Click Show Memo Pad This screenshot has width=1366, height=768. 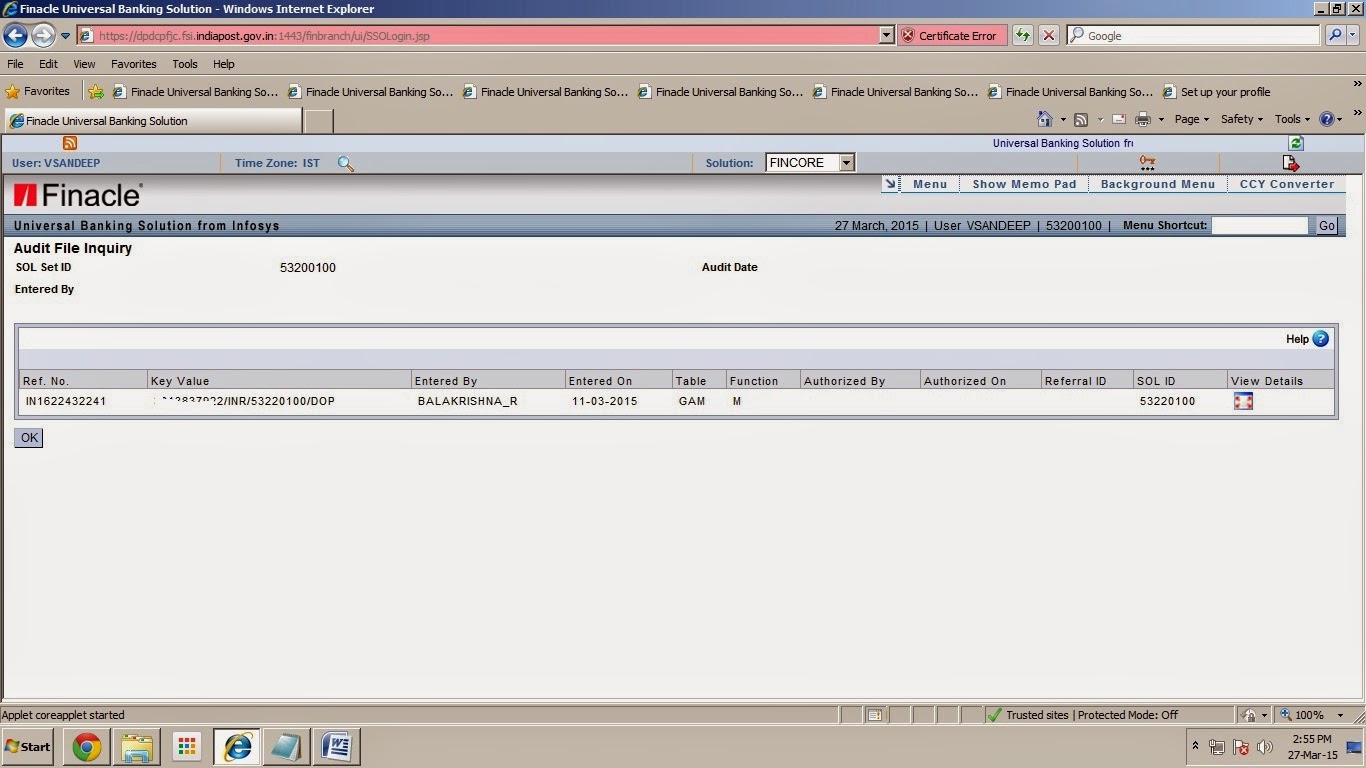1024,184
